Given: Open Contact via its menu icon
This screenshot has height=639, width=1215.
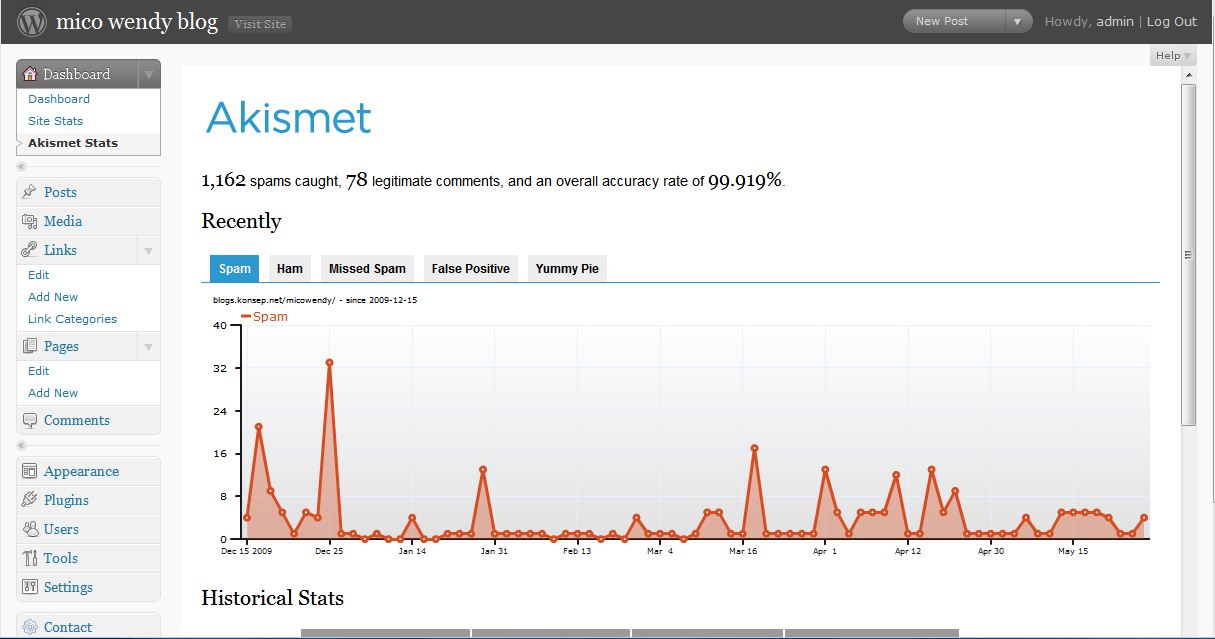Looking at the screenshot, I should point(29,627).
